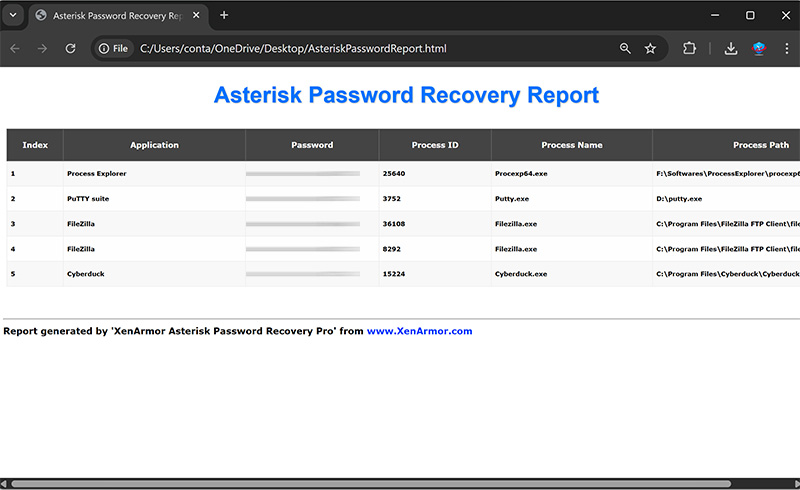Click blurred password for Cyberduck row
Screen dimensions: 800x490
pos(303,274)
